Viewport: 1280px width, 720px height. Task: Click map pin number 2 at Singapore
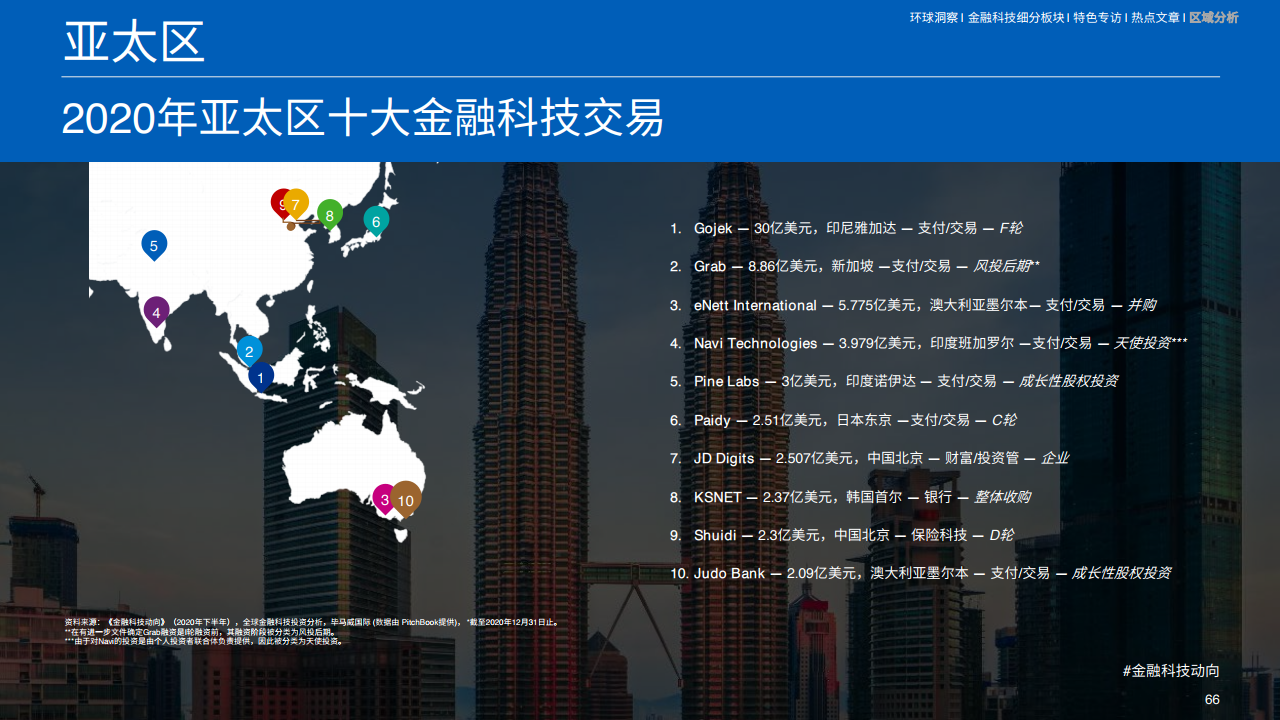click(249, 352)
